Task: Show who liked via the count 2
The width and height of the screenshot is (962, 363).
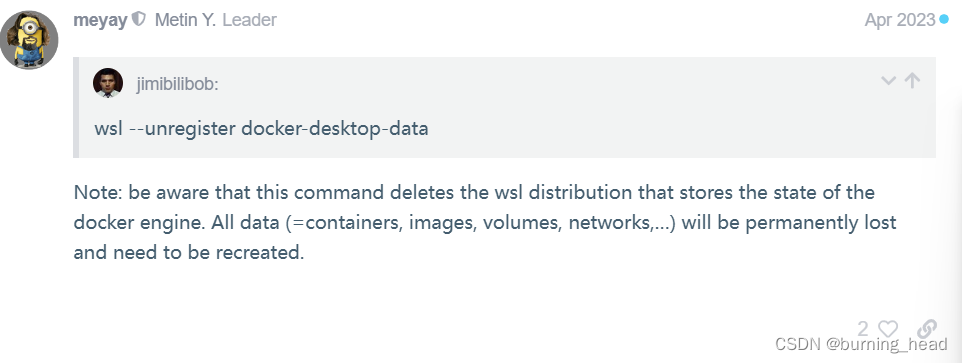Action: coord(863,329)
